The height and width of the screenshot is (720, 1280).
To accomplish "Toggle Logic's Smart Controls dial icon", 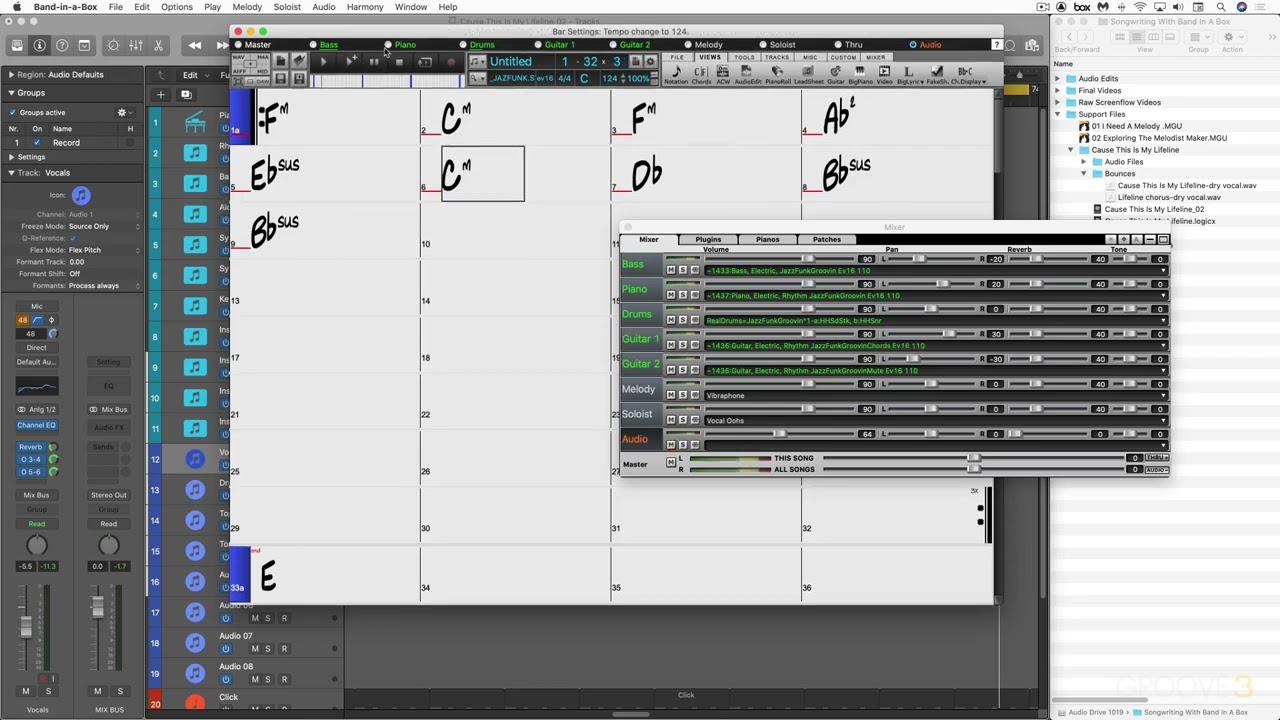I will pyautogui.click(x=113, y=45).
